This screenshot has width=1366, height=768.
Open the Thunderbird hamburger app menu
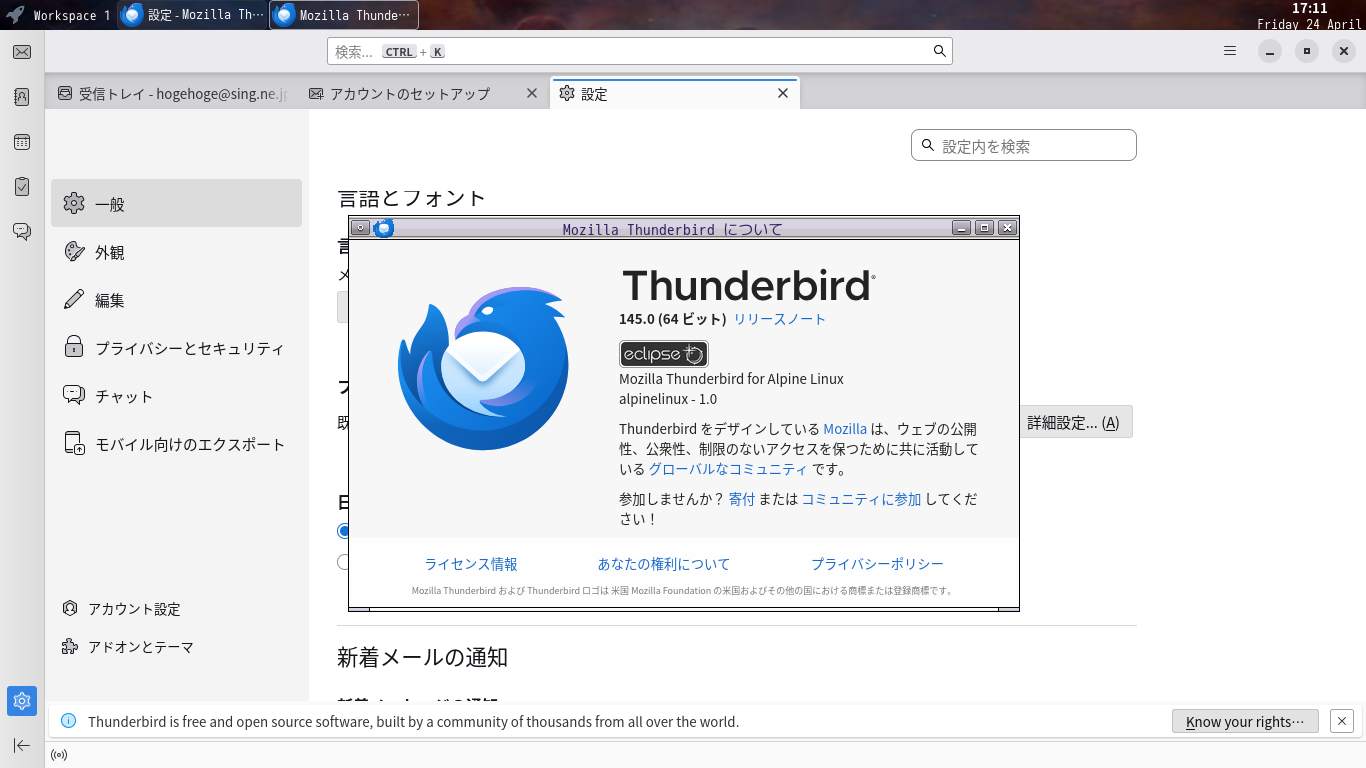(x=1230, y=51)
